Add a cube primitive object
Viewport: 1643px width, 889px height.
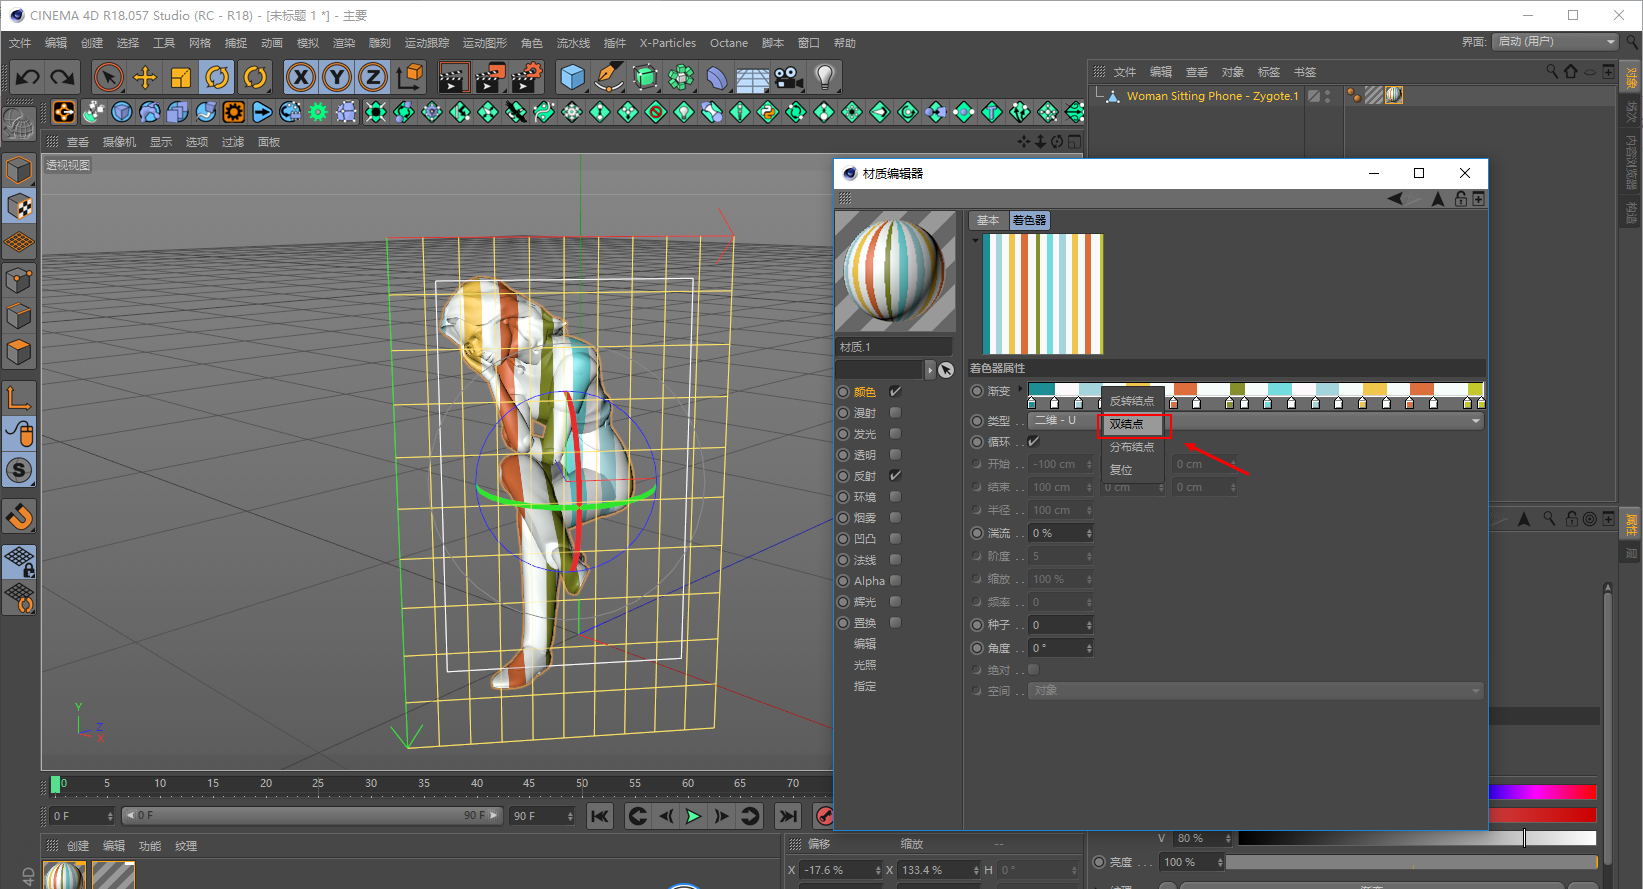572,77
